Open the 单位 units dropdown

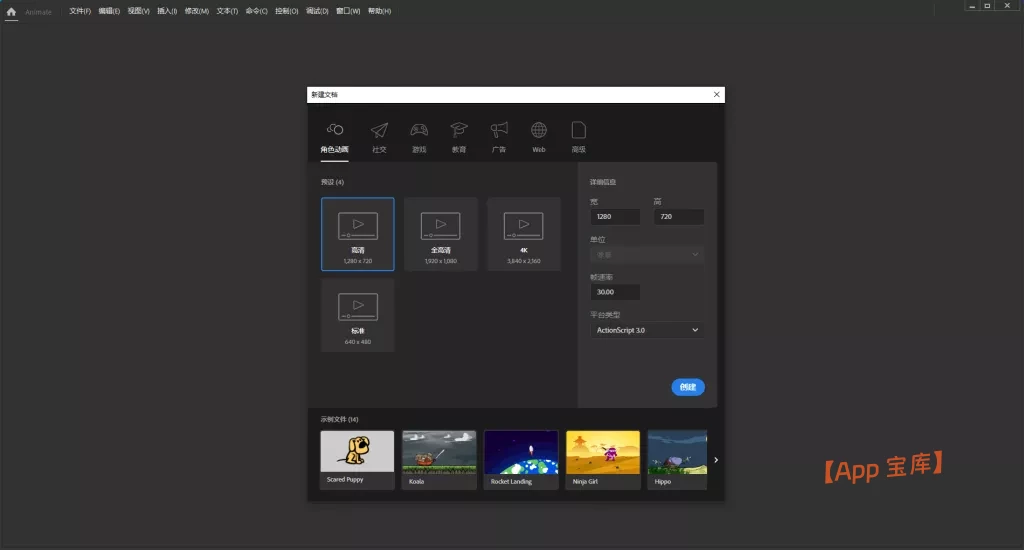point(647,255)
